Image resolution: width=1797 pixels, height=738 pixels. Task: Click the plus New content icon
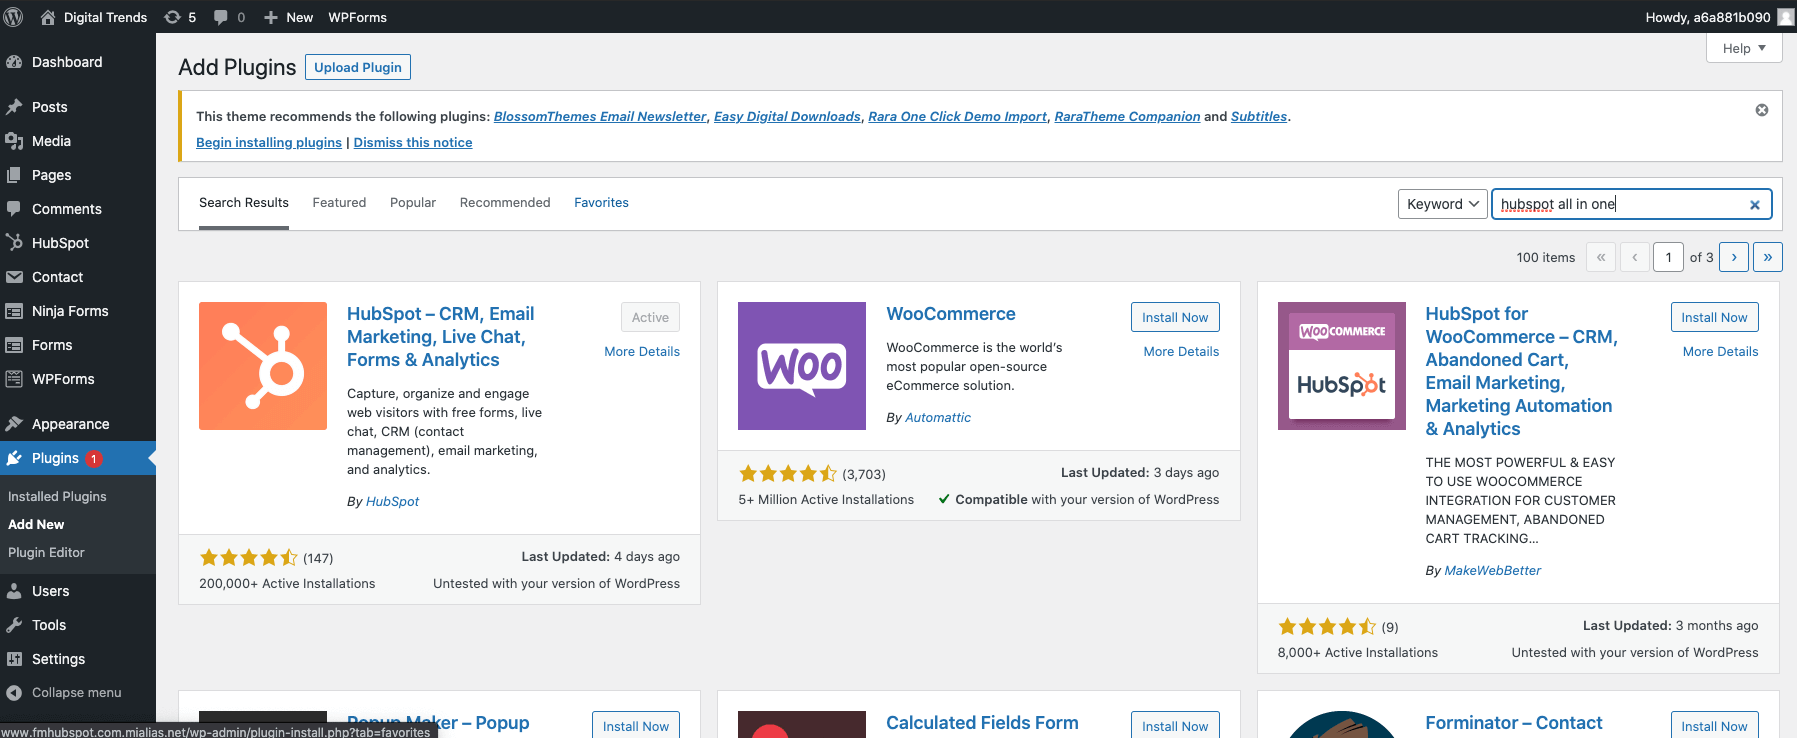[x=271, y=17]
